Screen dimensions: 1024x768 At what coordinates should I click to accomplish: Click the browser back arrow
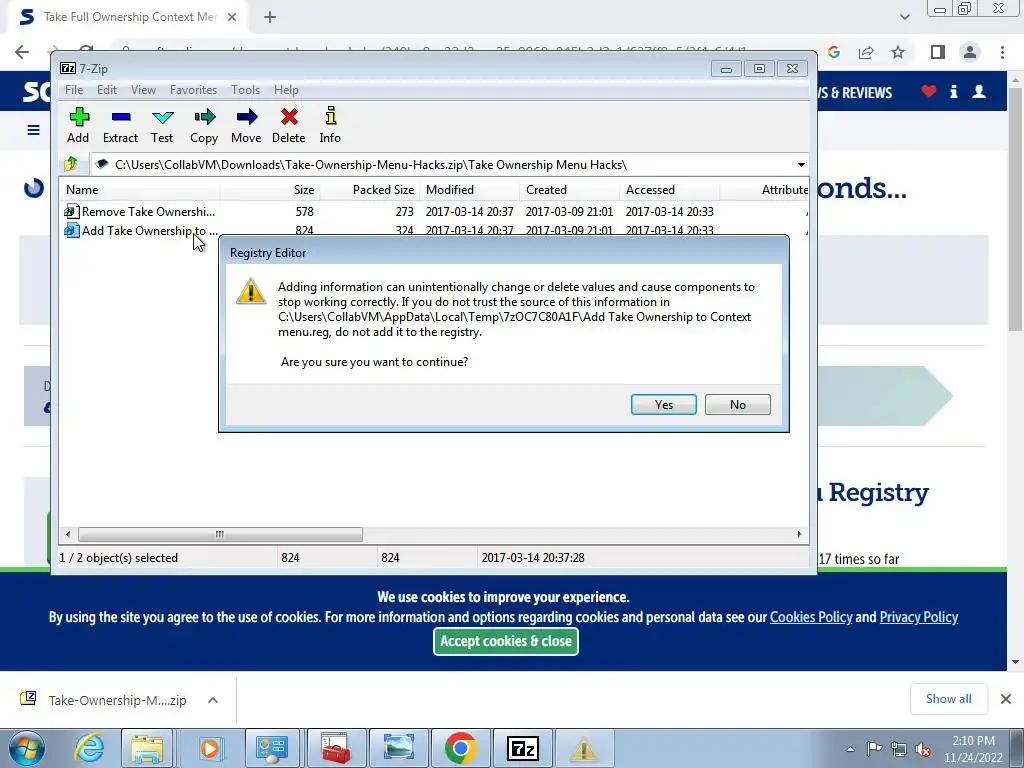click(x=22, y=52)
